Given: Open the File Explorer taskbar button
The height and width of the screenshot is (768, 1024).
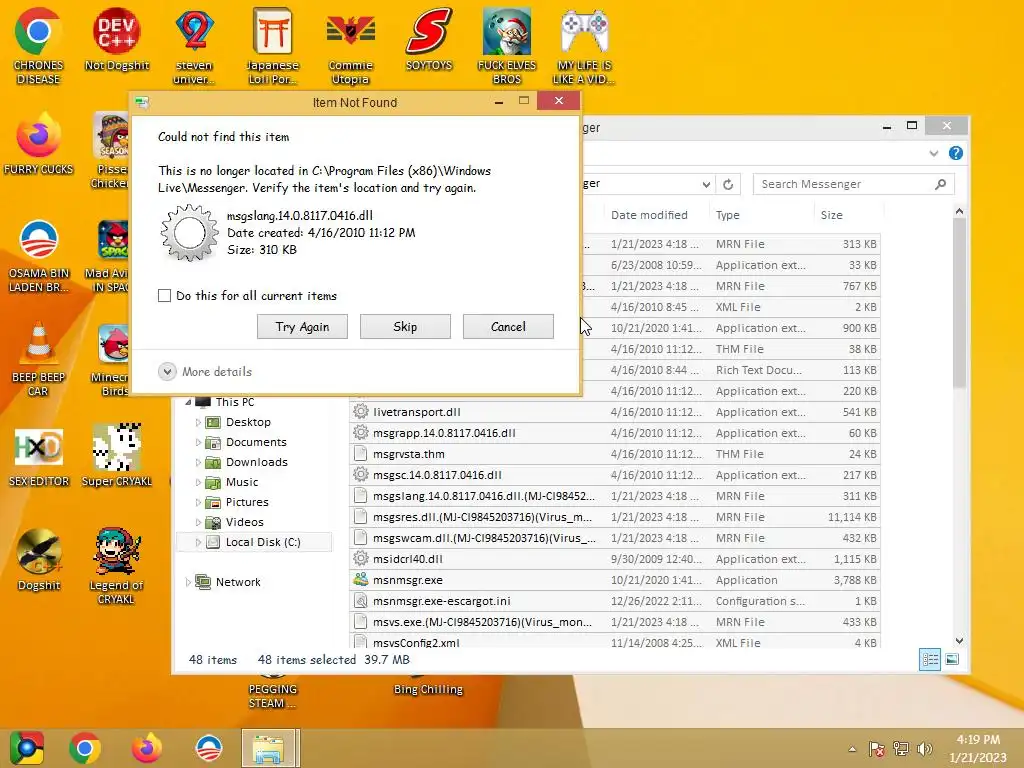Looking at the screenshot, I should tap(270, 748).
